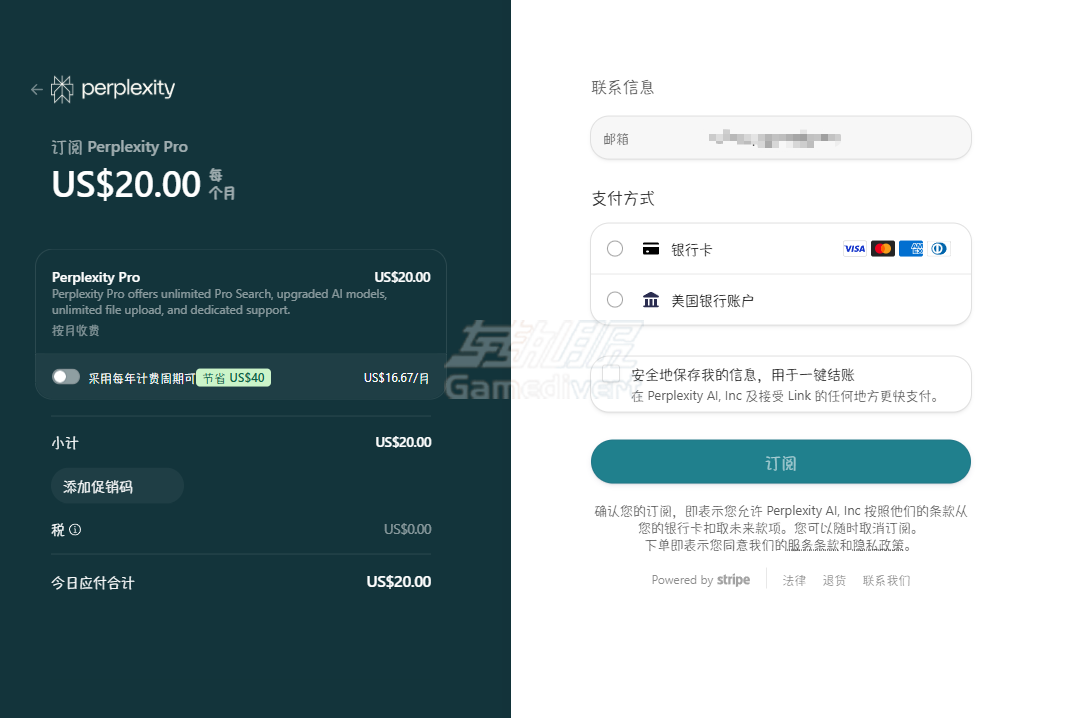The image size is (1088, 718).
Task: Click the 订阅 subscribe button
Action: [x=781, y=461]
